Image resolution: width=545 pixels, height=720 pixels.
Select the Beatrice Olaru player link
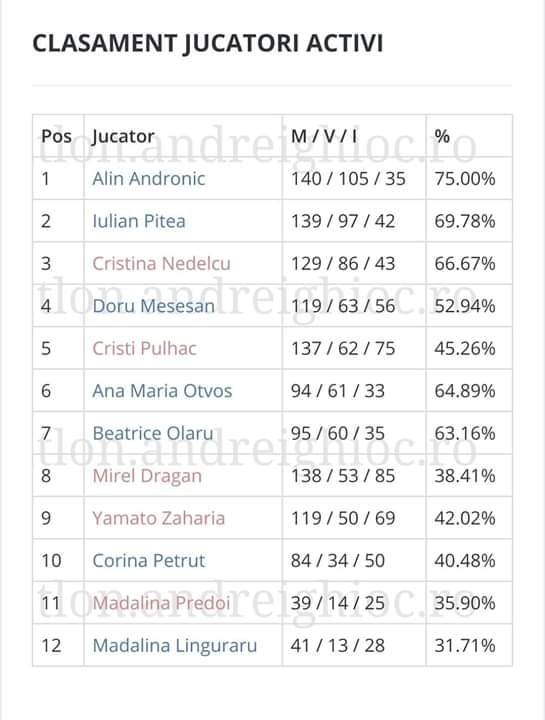153,433
